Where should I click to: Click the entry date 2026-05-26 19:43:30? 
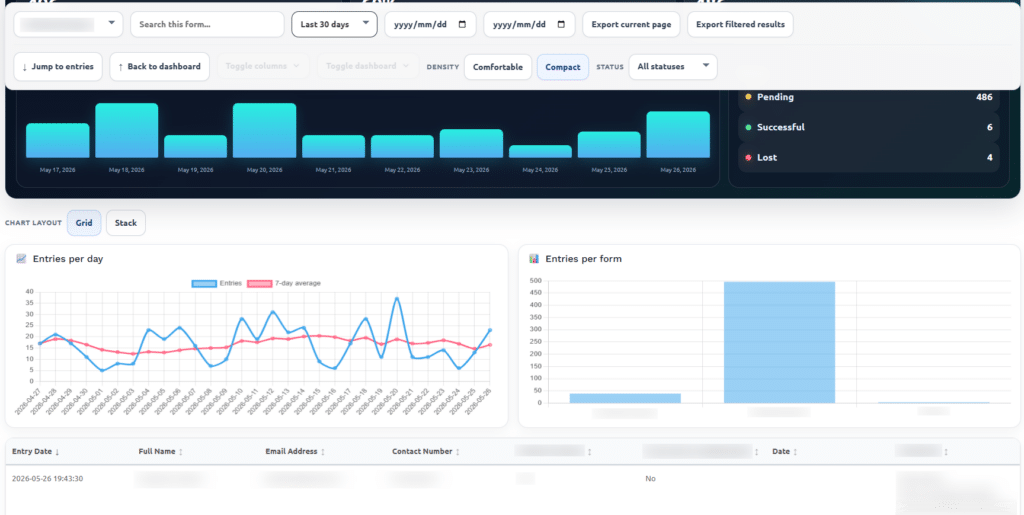click(48, 478)
